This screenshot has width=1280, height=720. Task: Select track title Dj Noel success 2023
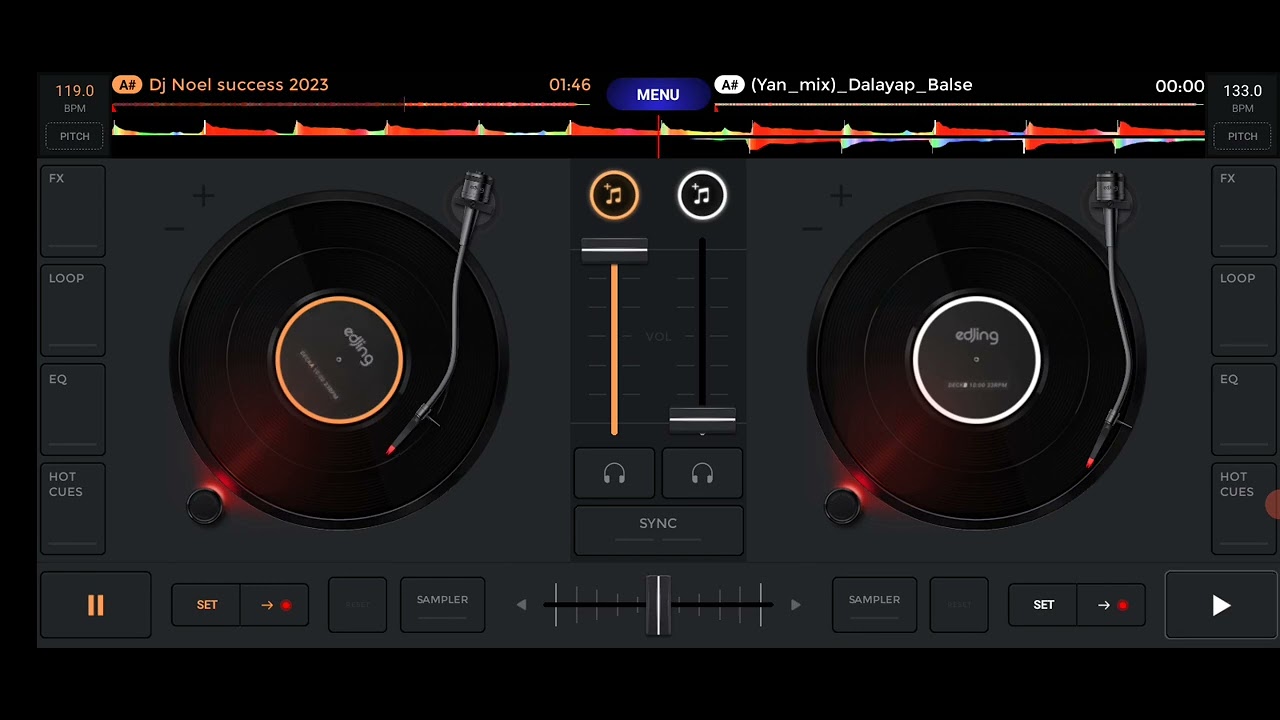coord(239,85)
